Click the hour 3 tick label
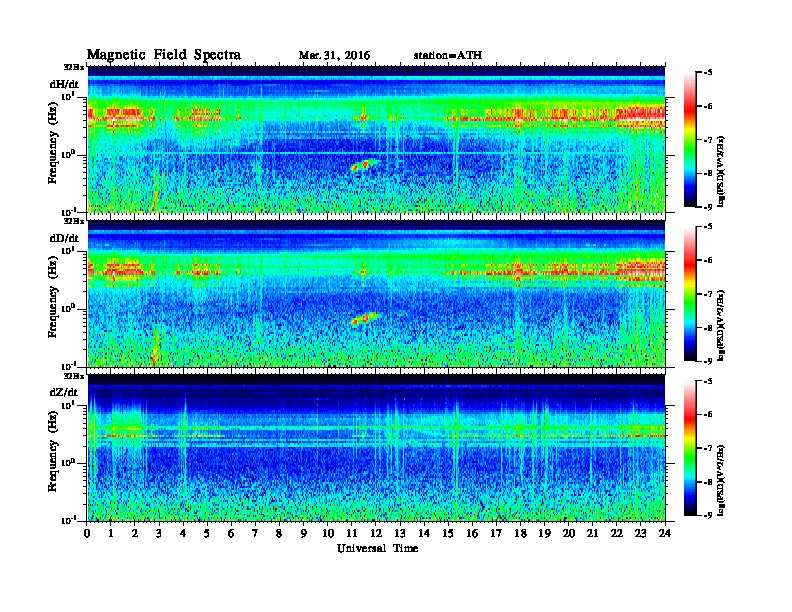 159,534
